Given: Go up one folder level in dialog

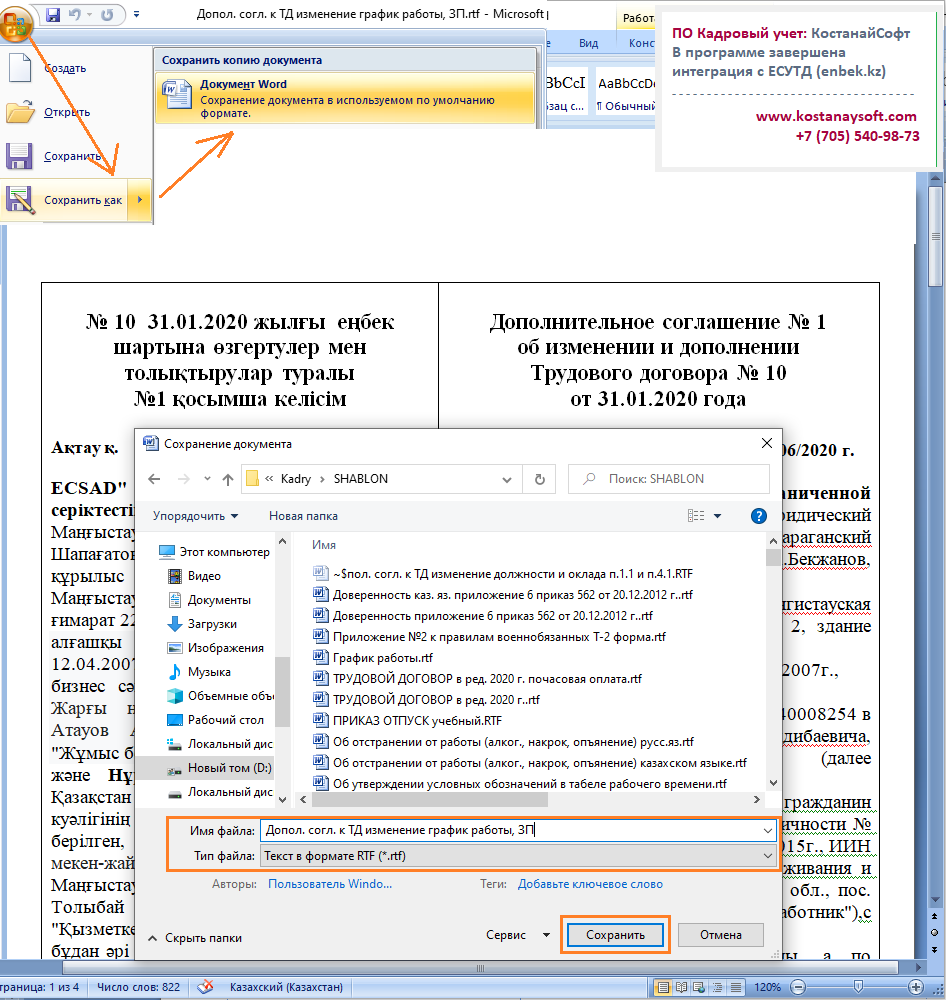Looking at the screenshot, I should [228, 479].
